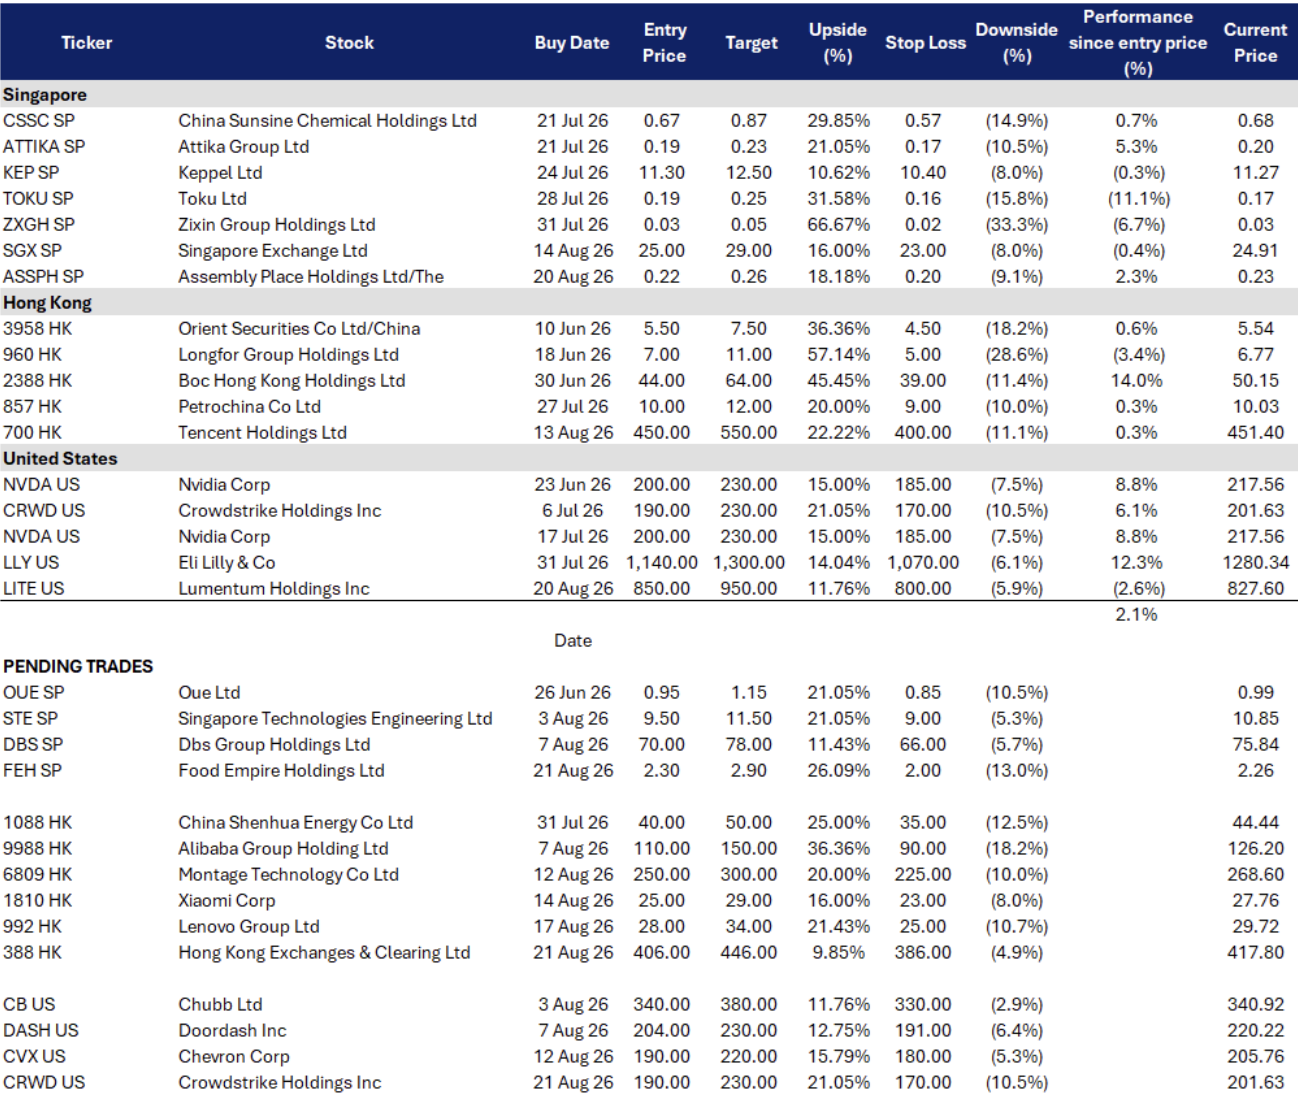Click Singapore Exchange current price 24.91
This screenshot has width=1298, height=1106.
pos(1255,251)
